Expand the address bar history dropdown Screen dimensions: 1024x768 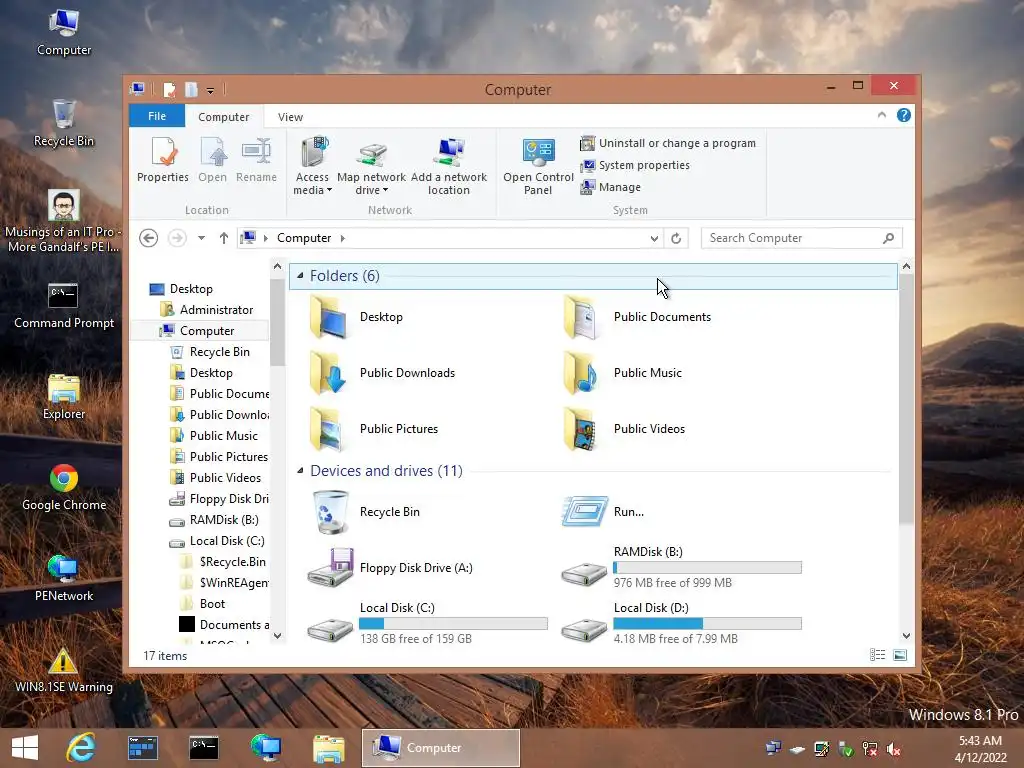(654, 238)
